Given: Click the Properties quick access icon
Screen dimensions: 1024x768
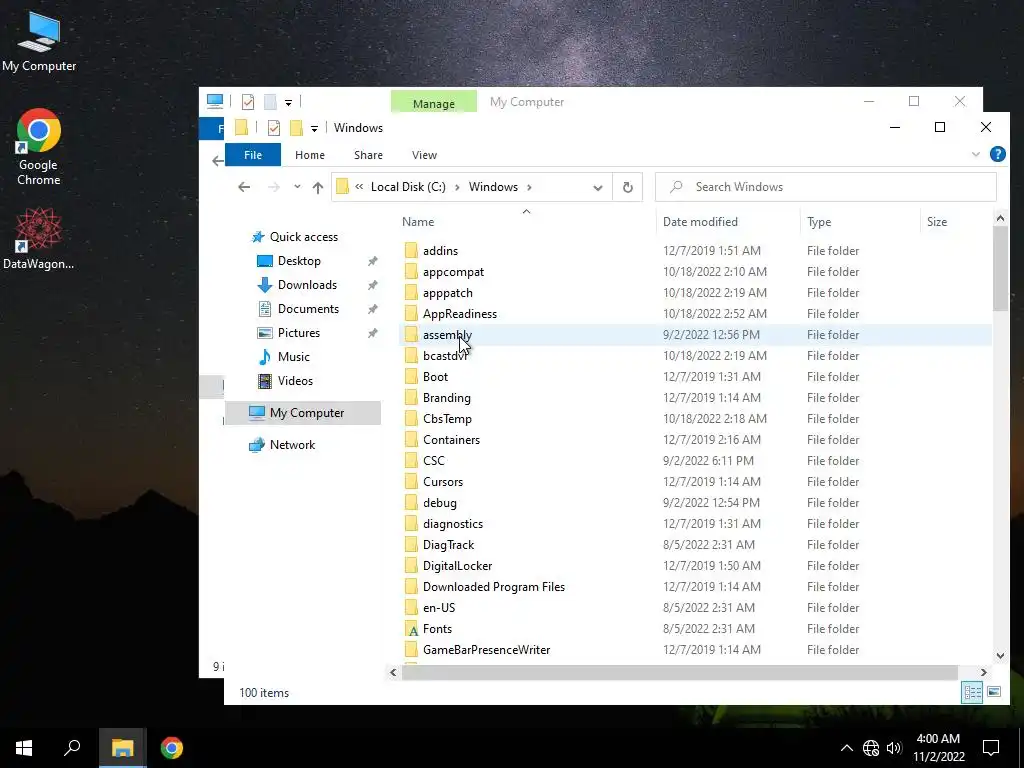Looking at the screenshot, I should pos(274,128).
